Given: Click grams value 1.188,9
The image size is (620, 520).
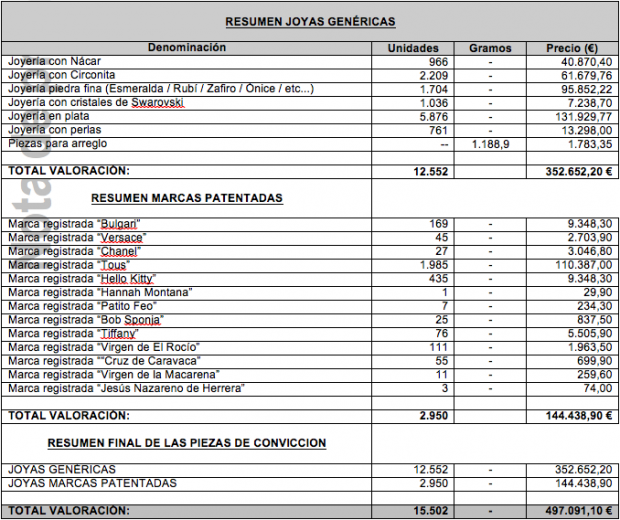Looking at the screenshot, I should 490,144.
